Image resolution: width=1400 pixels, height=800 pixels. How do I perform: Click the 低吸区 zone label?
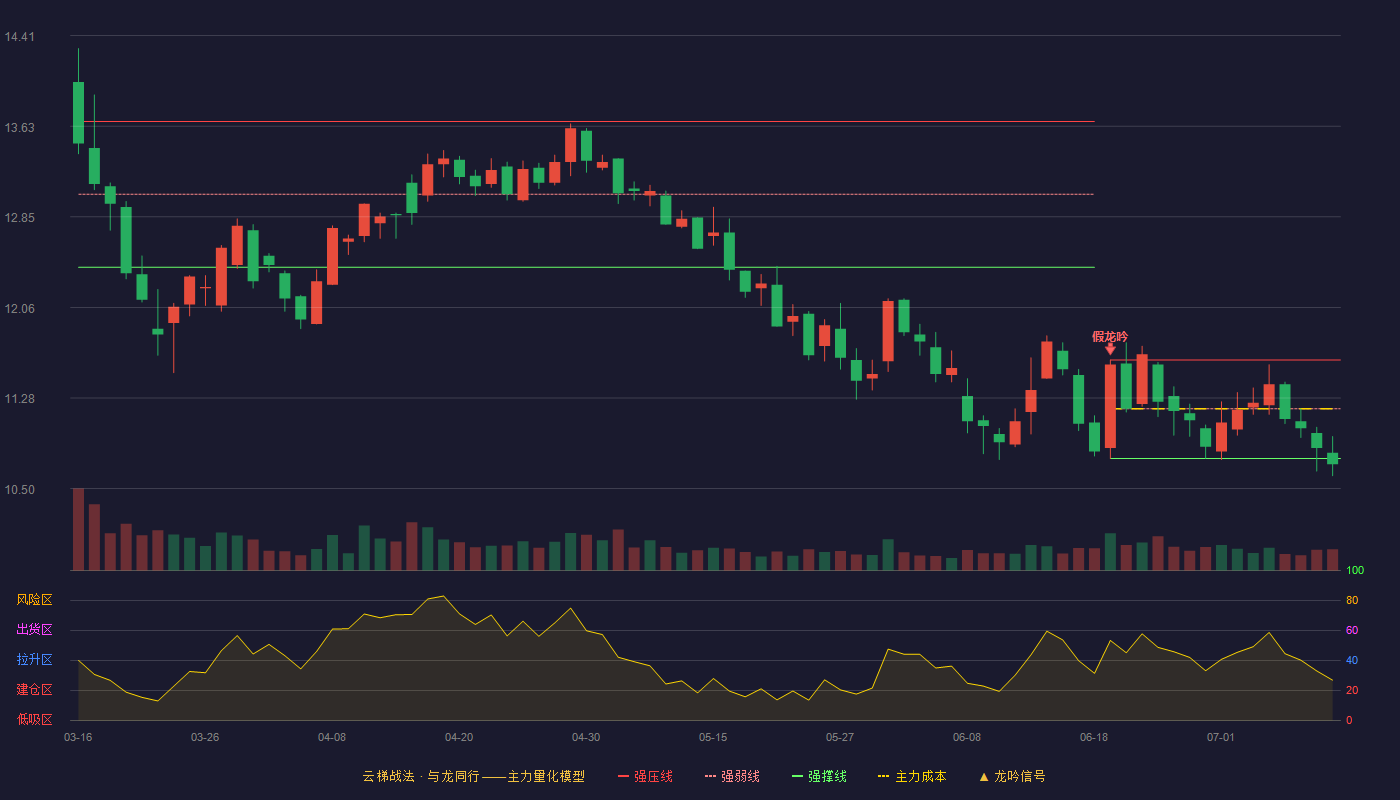pyautogui.click(x=34, y=719)
